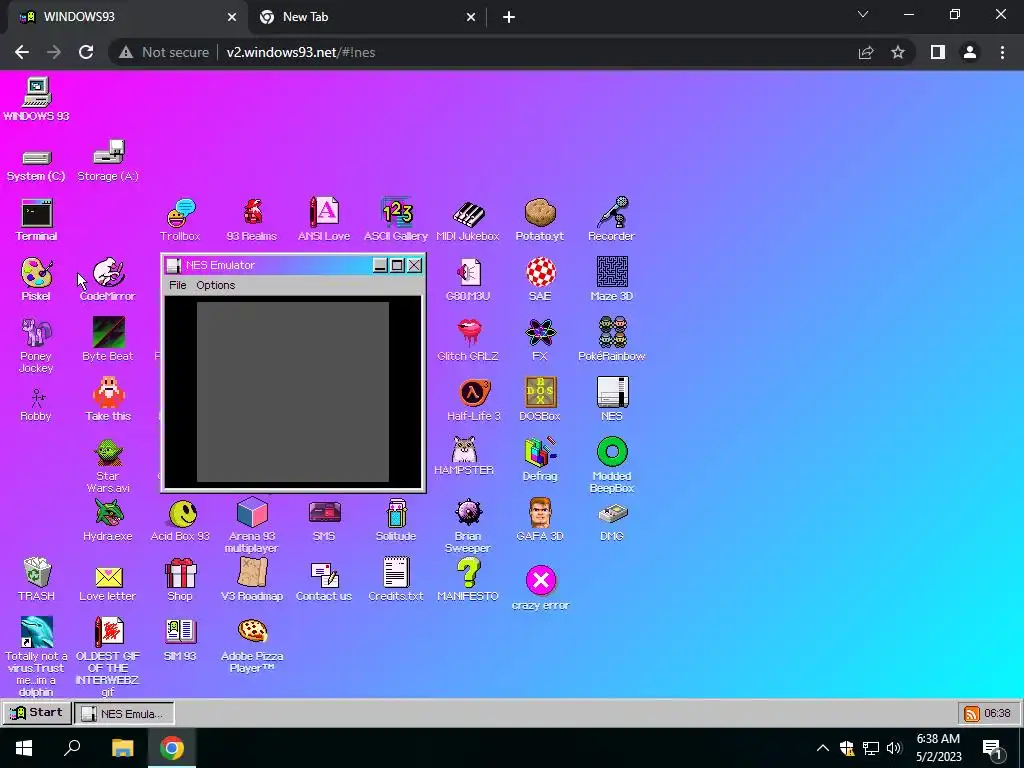The width and height of the screenshot is (1024, 768).
Task: Reload the page in Chrome
Action: (86, 52)
